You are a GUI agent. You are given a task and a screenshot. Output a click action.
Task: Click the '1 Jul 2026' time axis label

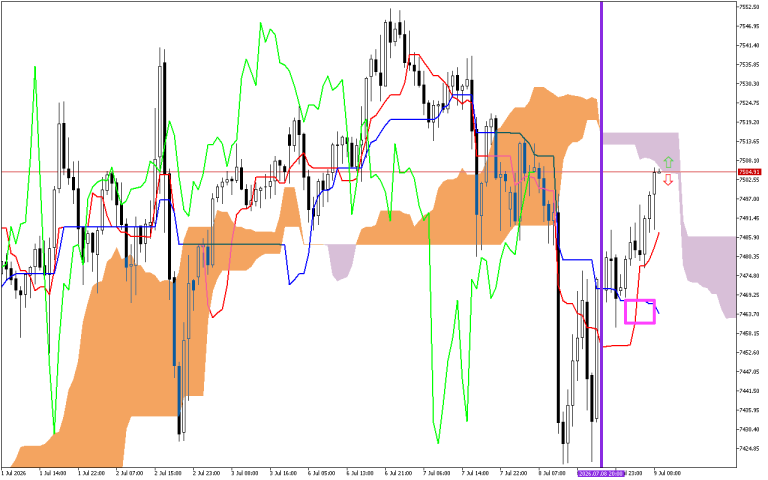(x=13, y=474)
